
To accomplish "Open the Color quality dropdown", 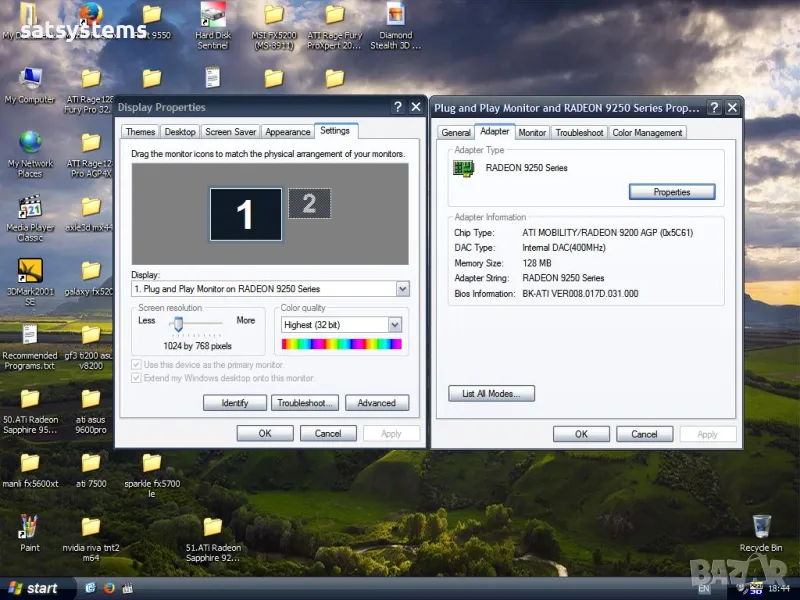I will [x=394, y=325].
